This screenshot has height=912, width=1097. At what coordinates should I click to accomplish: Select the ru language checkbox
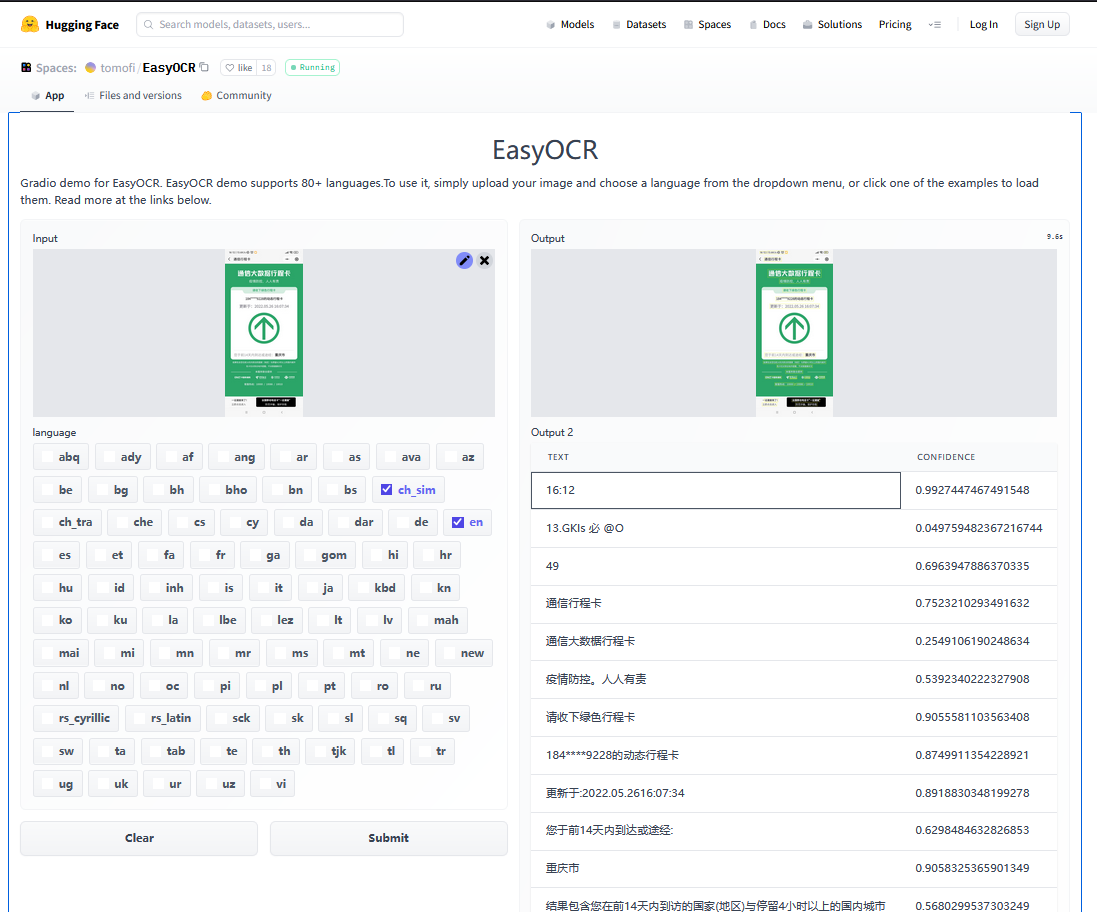[x=418, y=686]
